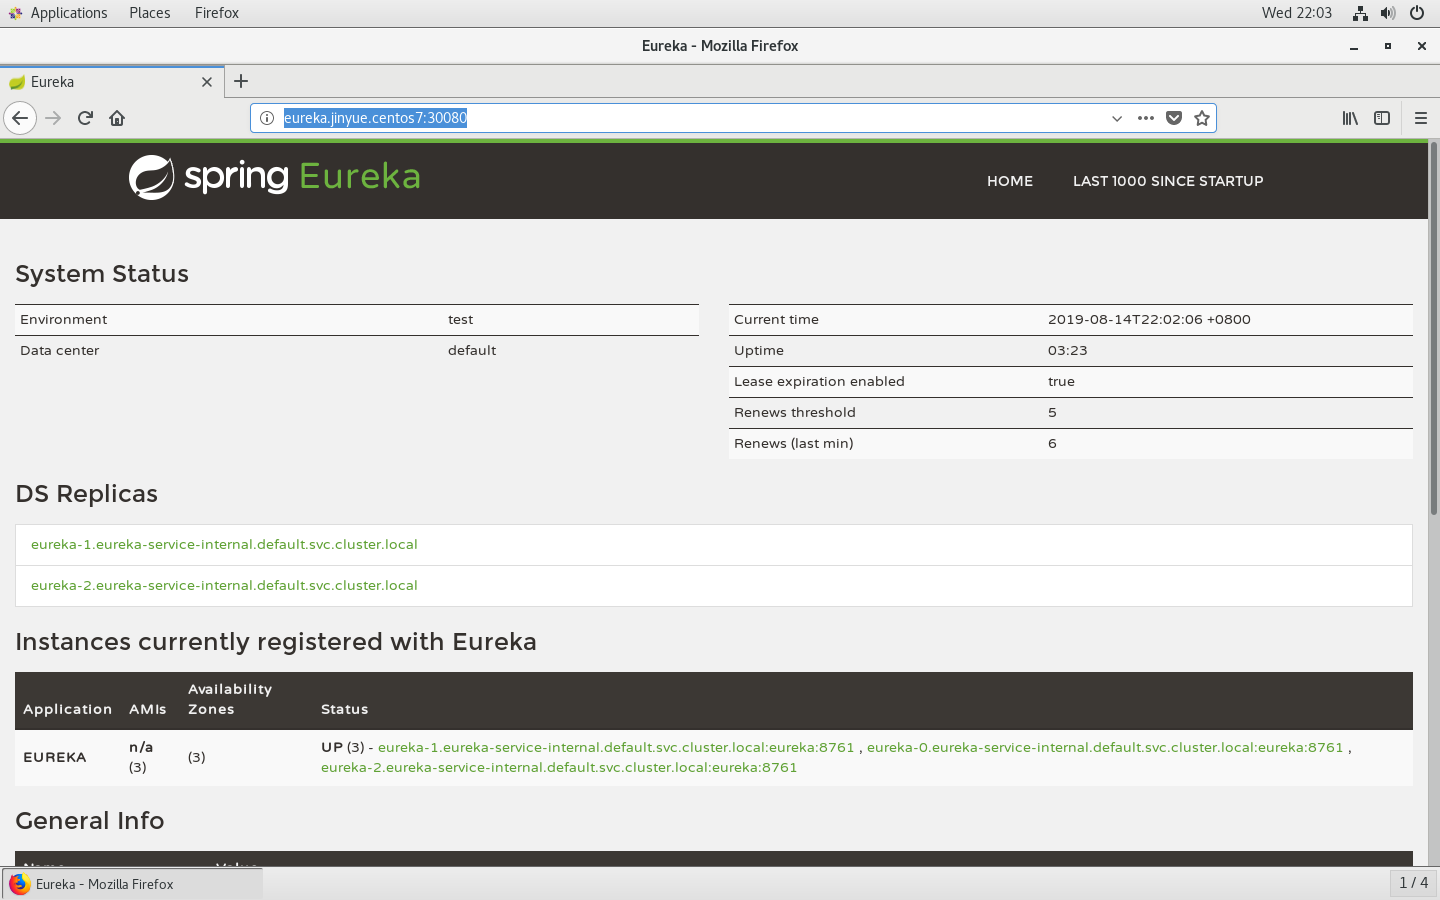Bookmark this page with the star
This screenshot has height=900, width=1440.
1202,118
